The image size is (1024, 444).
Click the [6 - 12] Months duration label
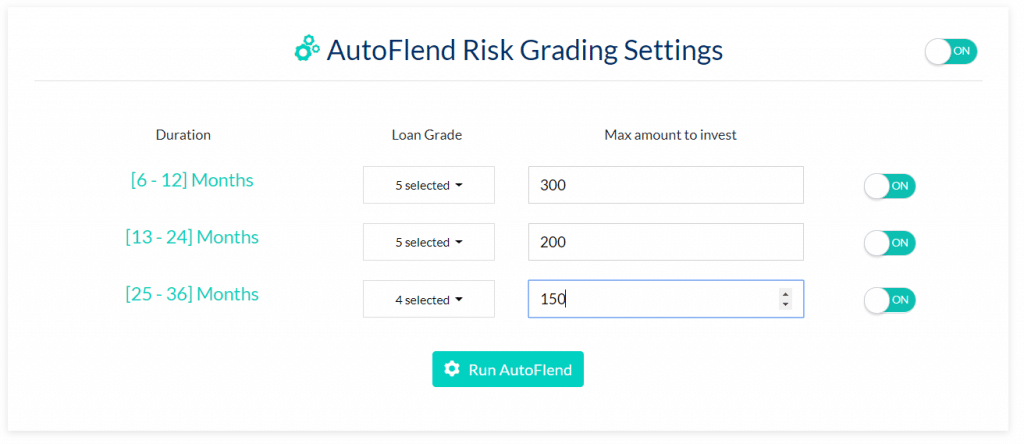tap(192, 180)
